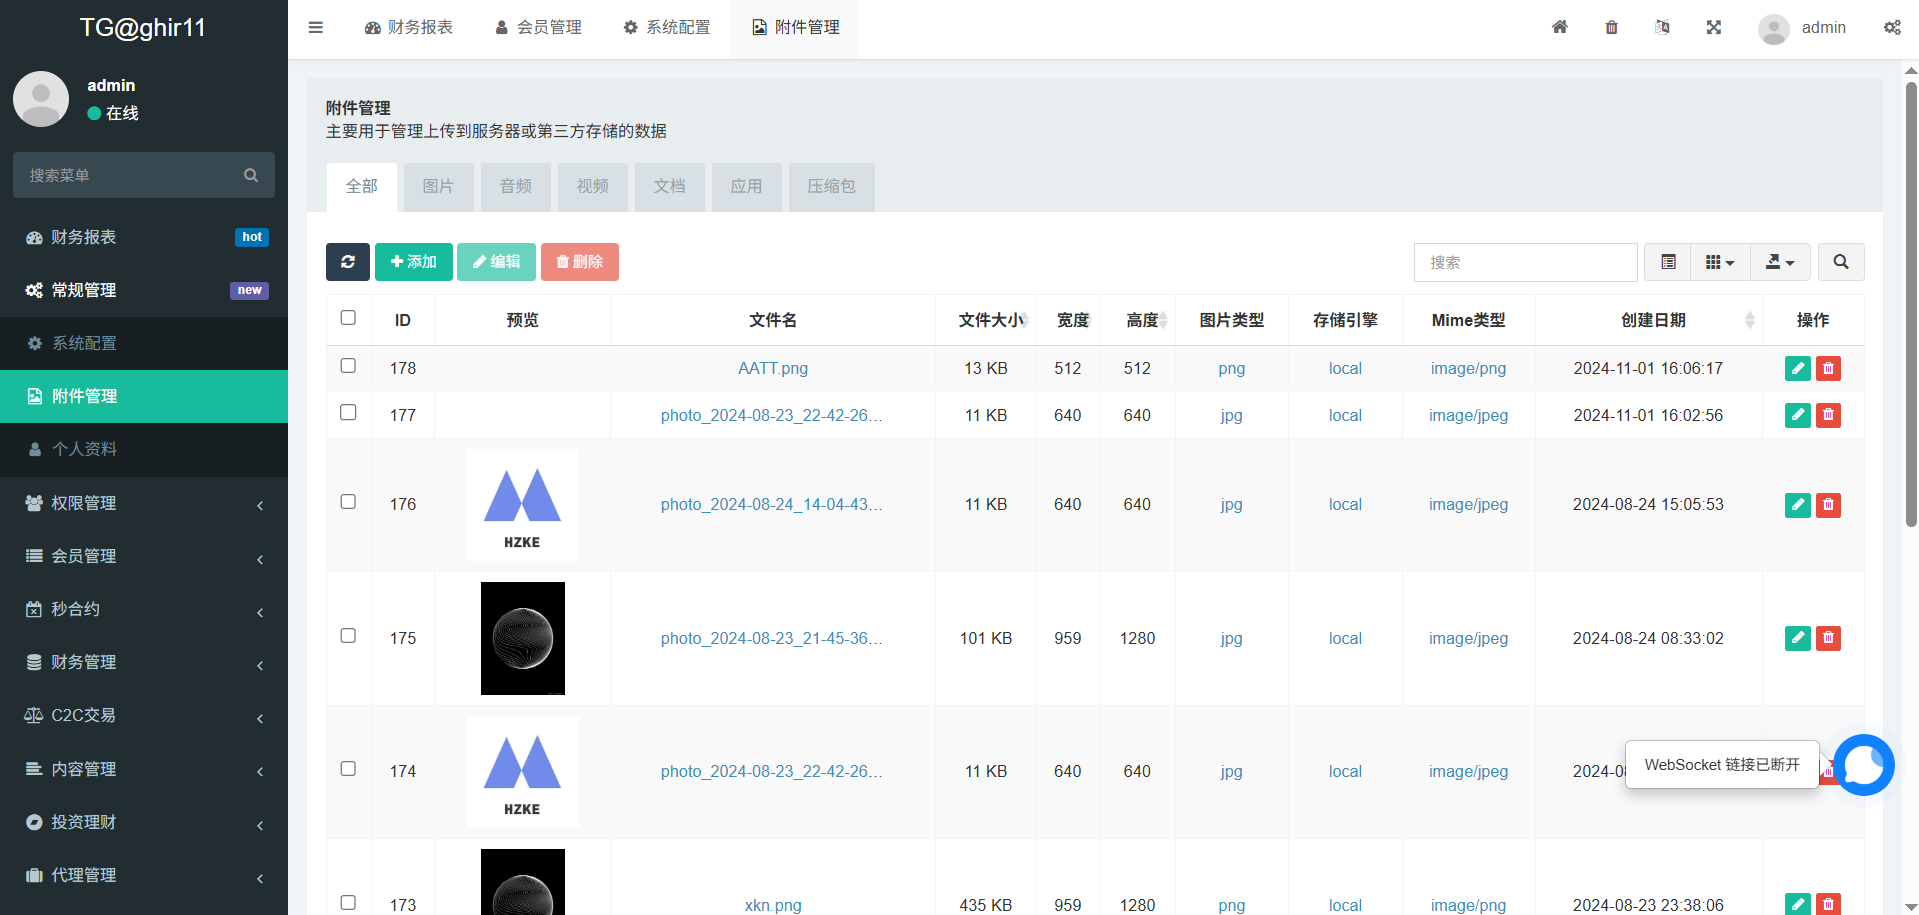Expand the 权限管理 sidebar menu
This screenshot has height=915, width=1919.
coord(144,503)
